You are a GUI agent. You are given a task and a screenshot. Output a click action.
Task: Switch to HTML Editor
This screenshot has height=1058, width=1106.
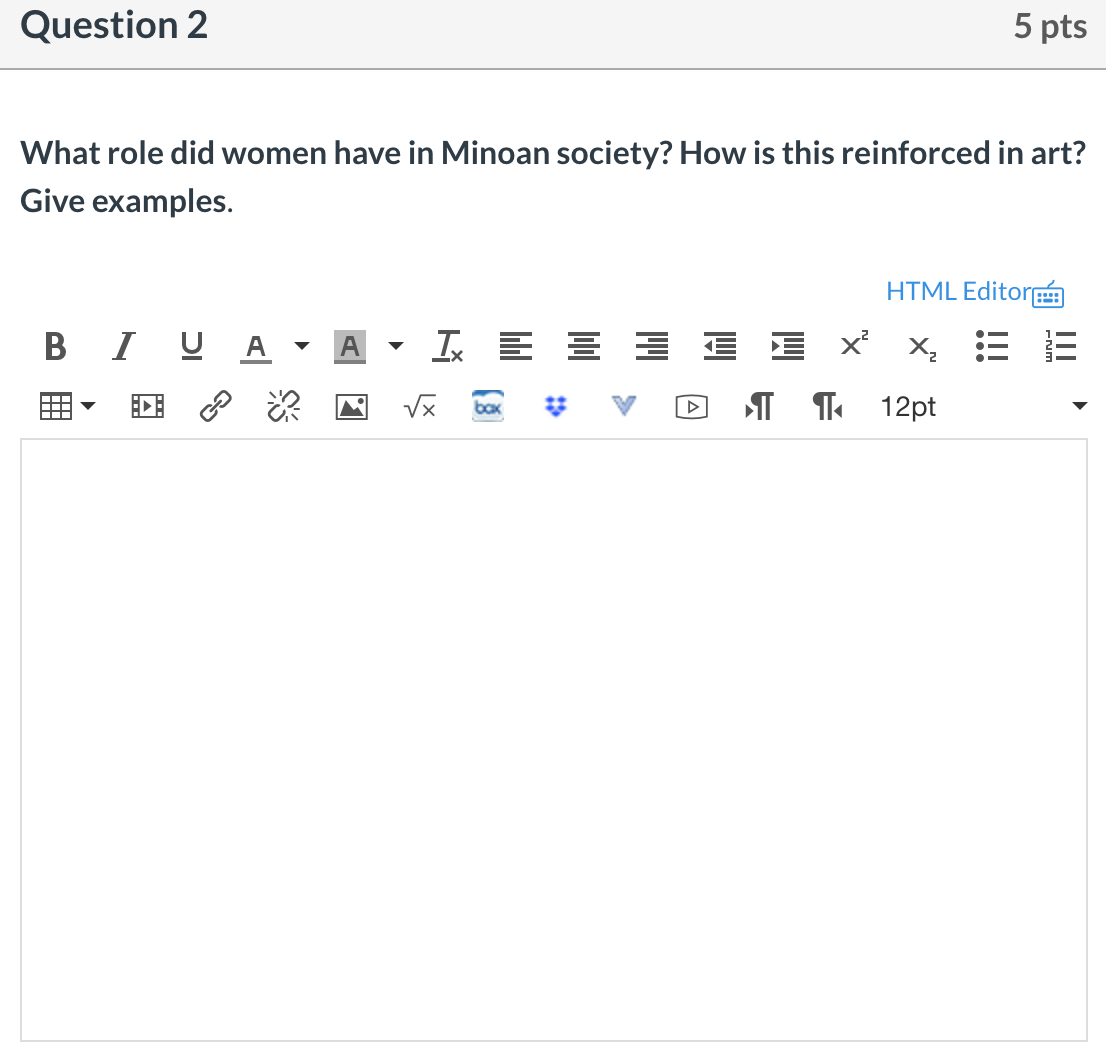coord(957,291)
